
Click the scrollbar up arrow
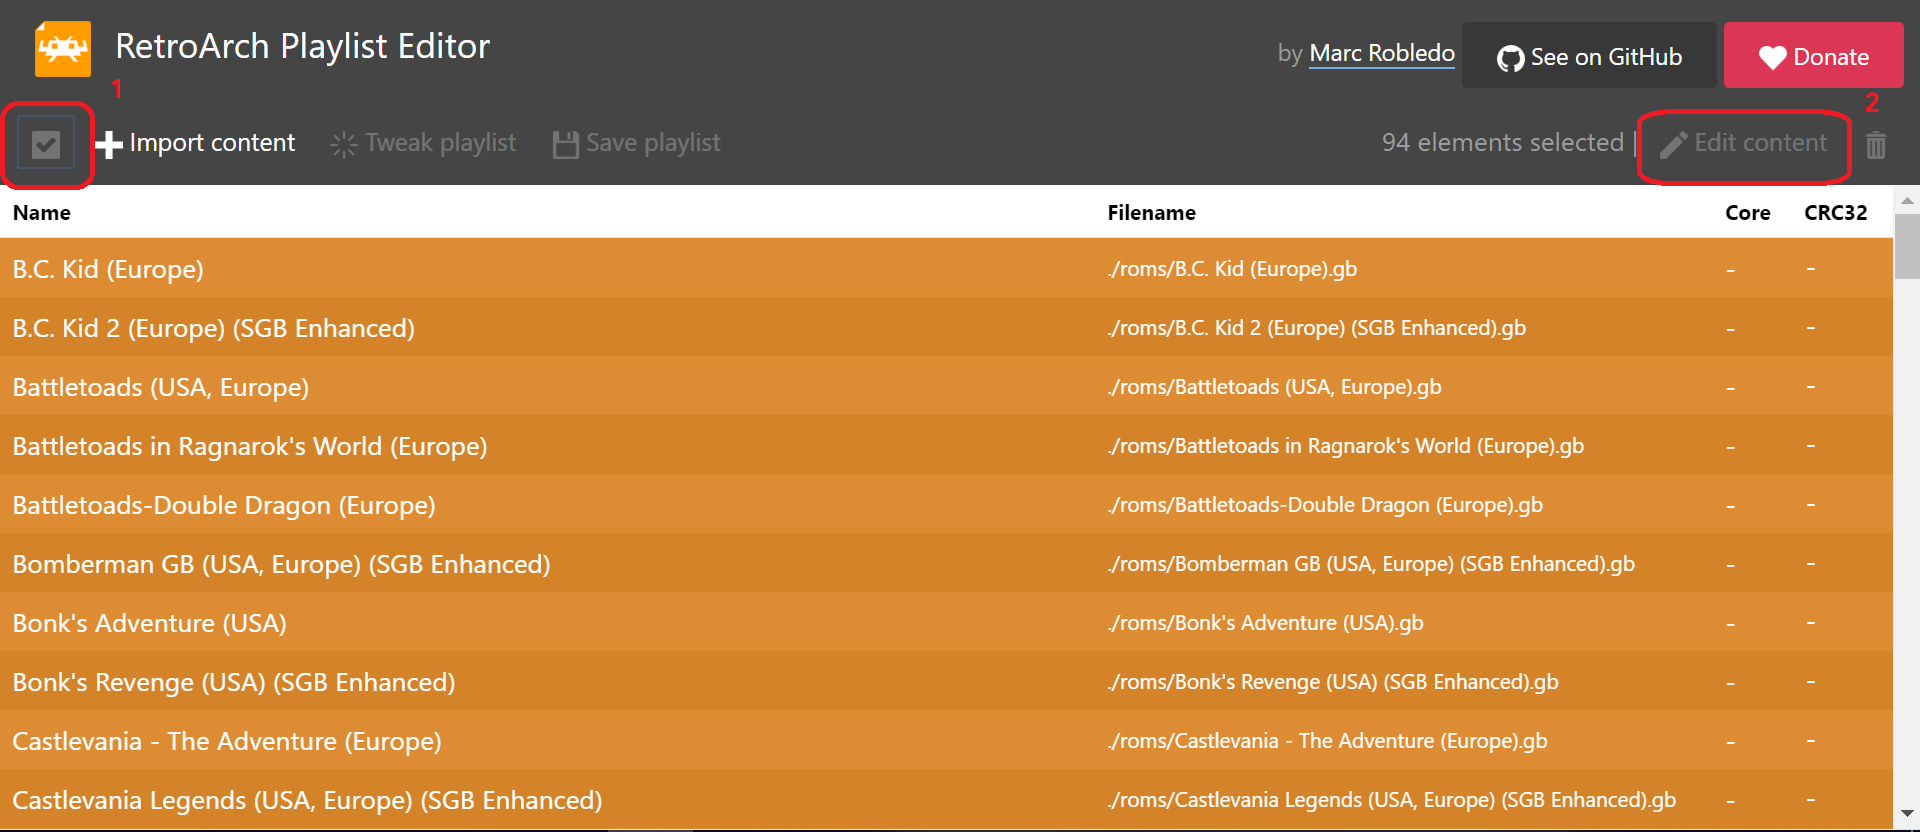pos(1907,200)
